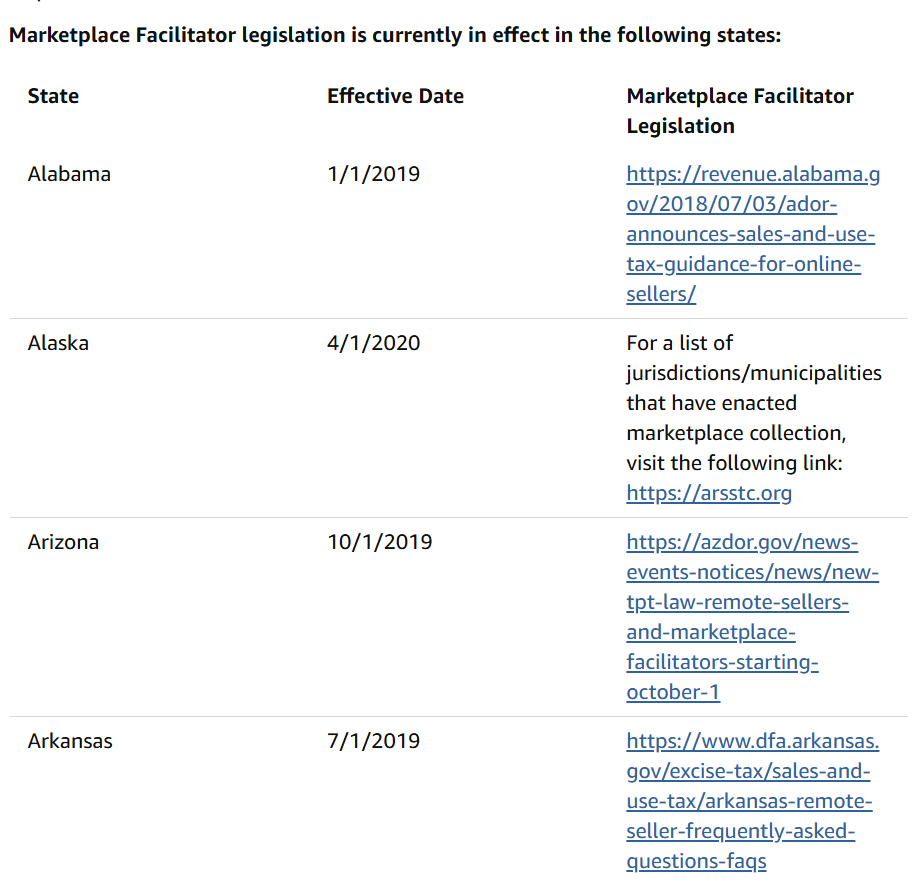Viewport: 915px width, 881px height.
Task: Open the Arkansas dfa.arkansas.gov FAQs link
Action: coord(750,801)
